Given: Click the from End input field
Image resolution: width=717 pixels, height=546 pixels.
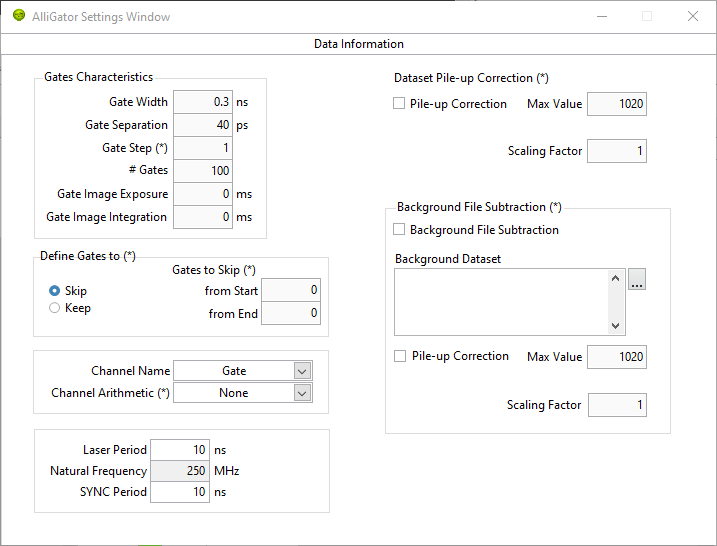Looking at the screenshot, I should [x=291, y=313].
